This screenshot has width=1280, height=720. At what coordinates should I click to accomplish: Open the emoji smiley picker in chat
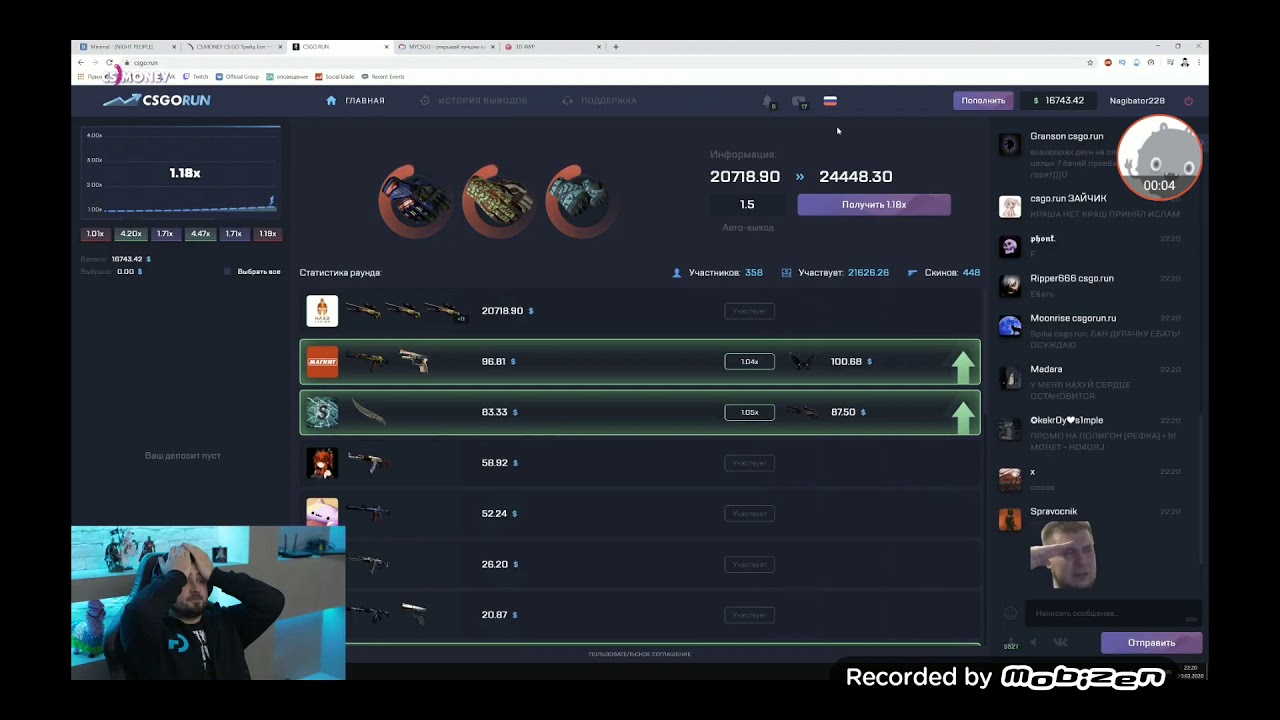(1010, 613)
